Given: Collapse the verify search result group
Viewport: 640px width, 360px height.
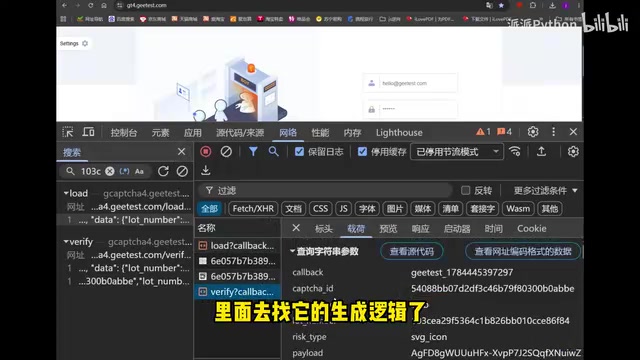Looking at the screenshot, I should click(66, 242).
